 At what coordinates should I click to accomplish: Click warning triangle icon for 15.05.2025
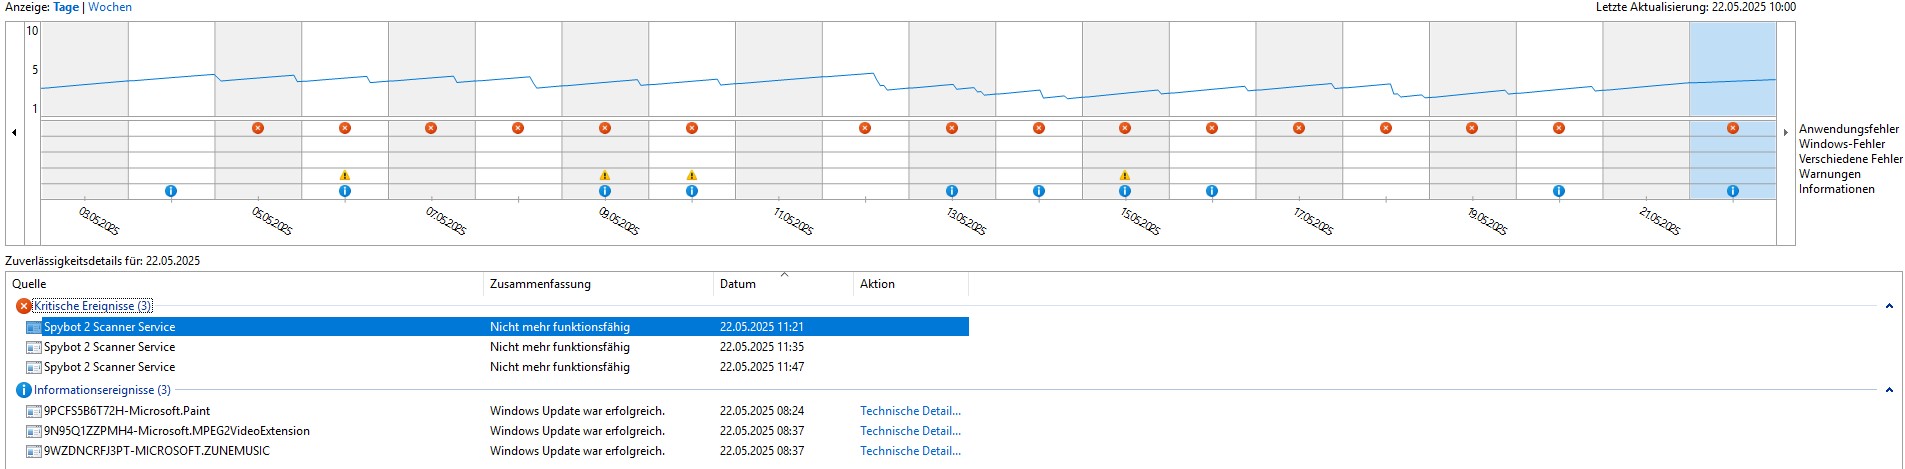1125,175
